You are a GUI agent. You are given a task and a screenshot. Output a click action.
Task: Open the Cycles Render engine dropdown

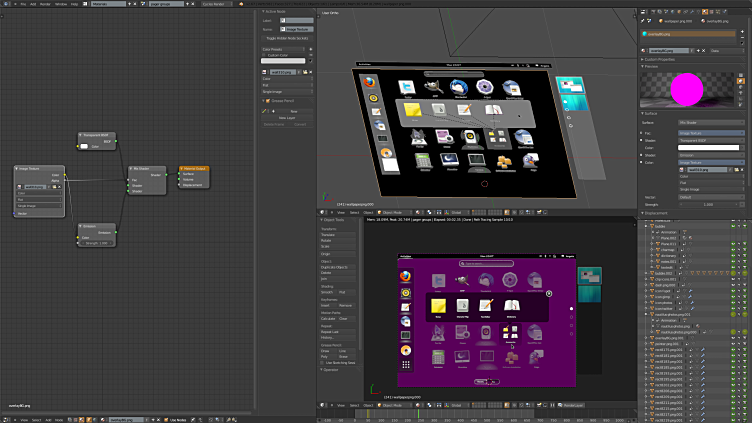pos(215,4)
